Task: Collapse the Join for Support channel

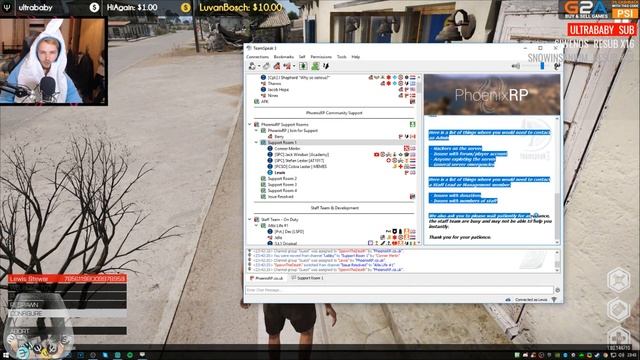Action: pyautogui.click(x=256, y=131)
